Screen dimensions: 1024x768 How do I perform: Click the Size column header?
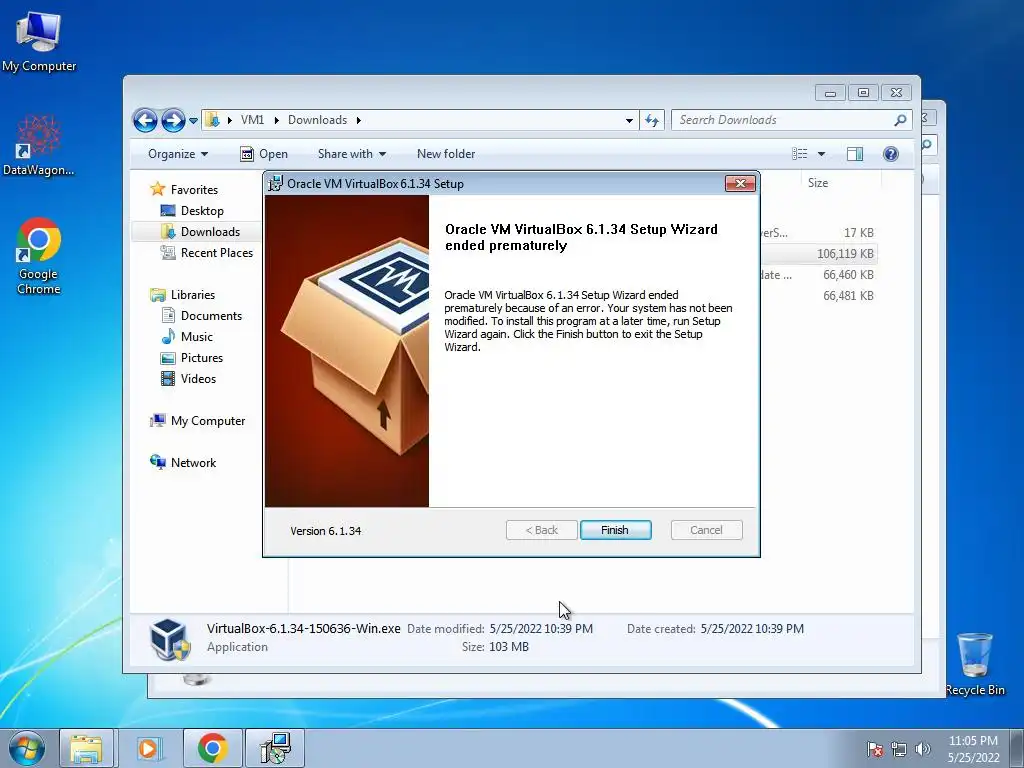coord(818,183)
